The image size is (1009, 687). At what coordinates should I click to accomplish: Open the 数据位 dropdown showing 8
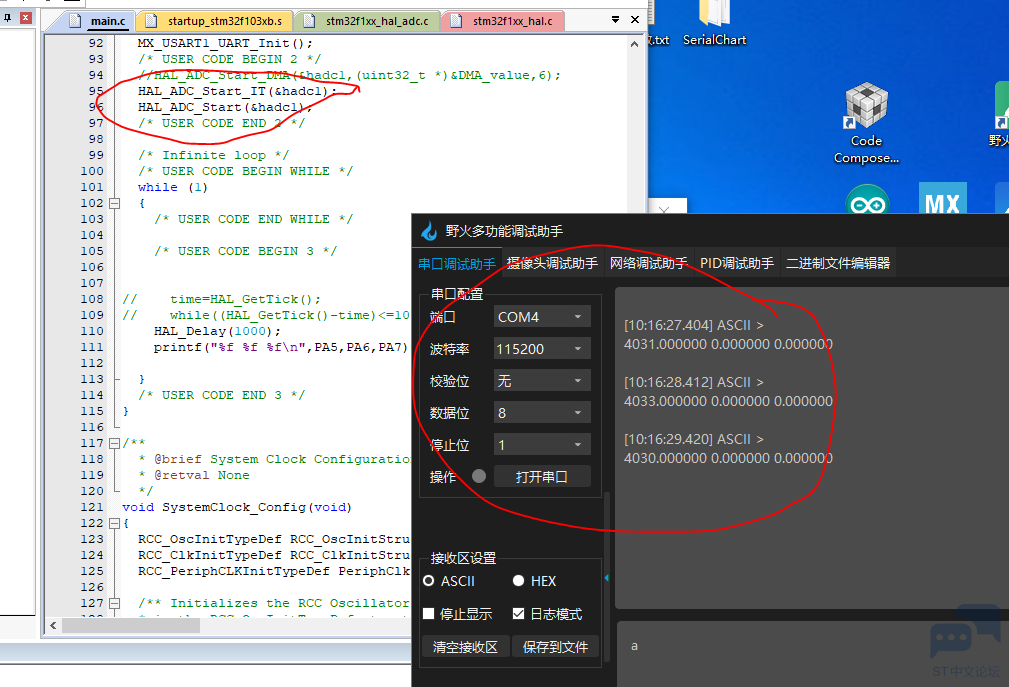[x=542, y=412]
